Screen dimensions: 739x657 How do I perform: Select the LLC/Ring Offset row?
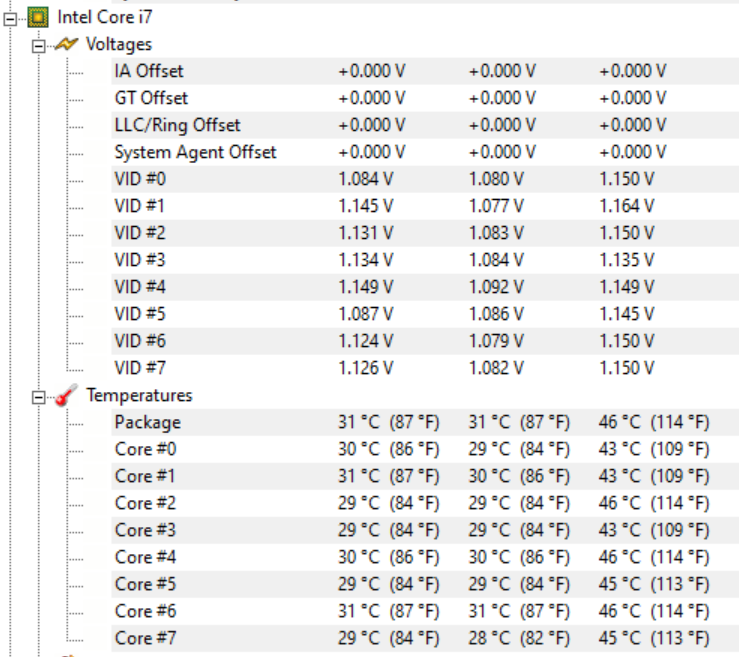click(425, 125)
